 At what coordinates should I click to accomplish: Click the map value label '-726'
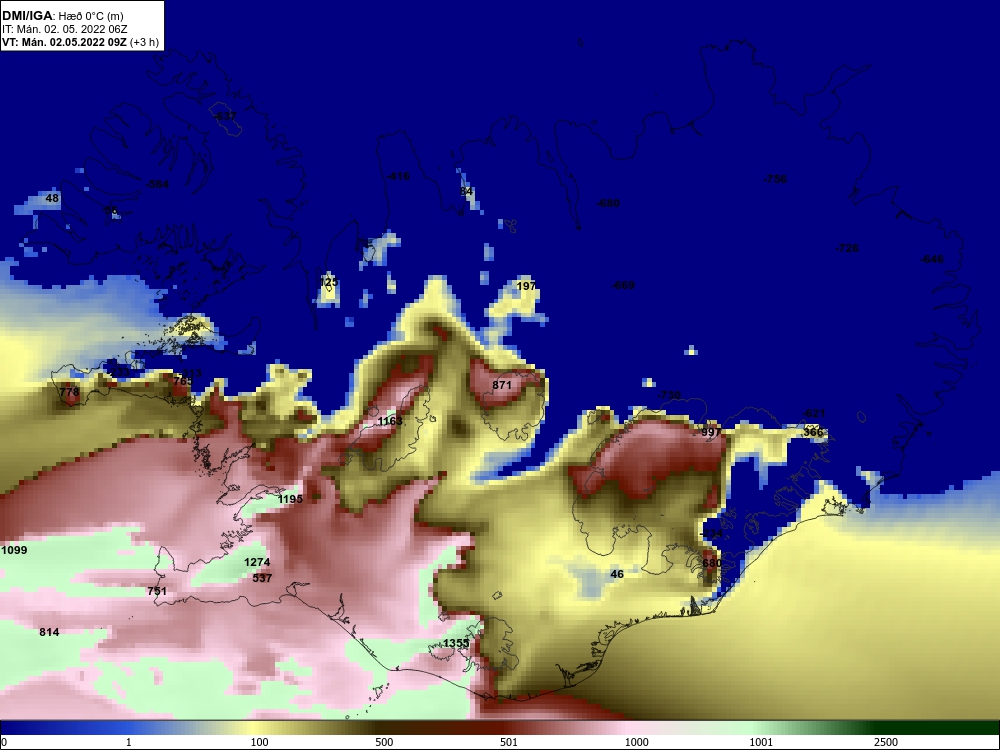coord(847,248)
